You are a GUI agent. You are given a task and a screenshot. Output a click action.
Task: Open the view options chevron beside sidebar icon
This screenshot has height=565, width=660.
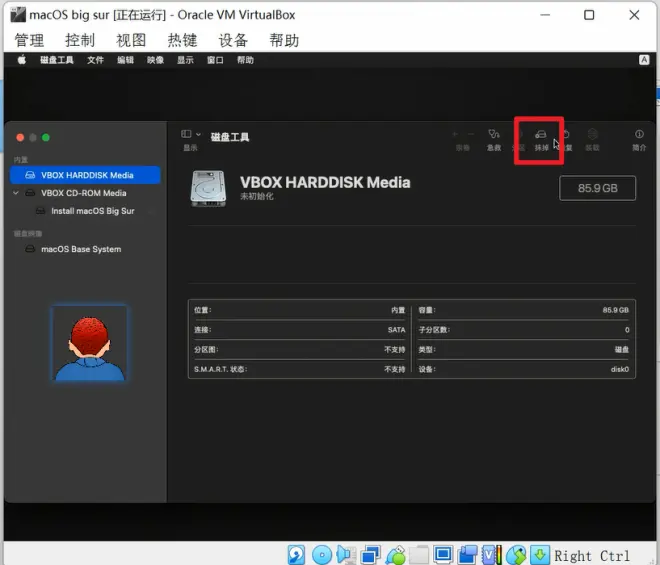(x=198, y=134)
